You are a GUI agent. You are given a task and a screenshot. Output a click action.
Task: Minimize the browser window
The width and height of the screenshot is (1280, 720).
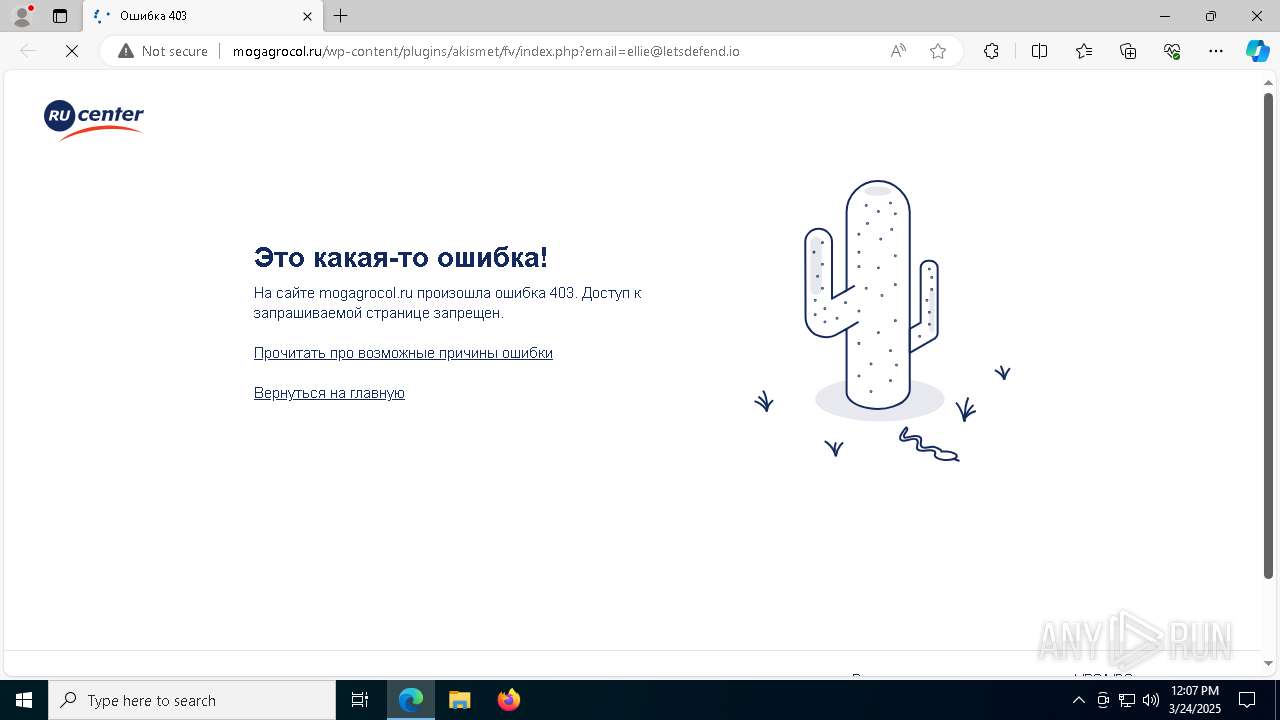click(1165, 16)
